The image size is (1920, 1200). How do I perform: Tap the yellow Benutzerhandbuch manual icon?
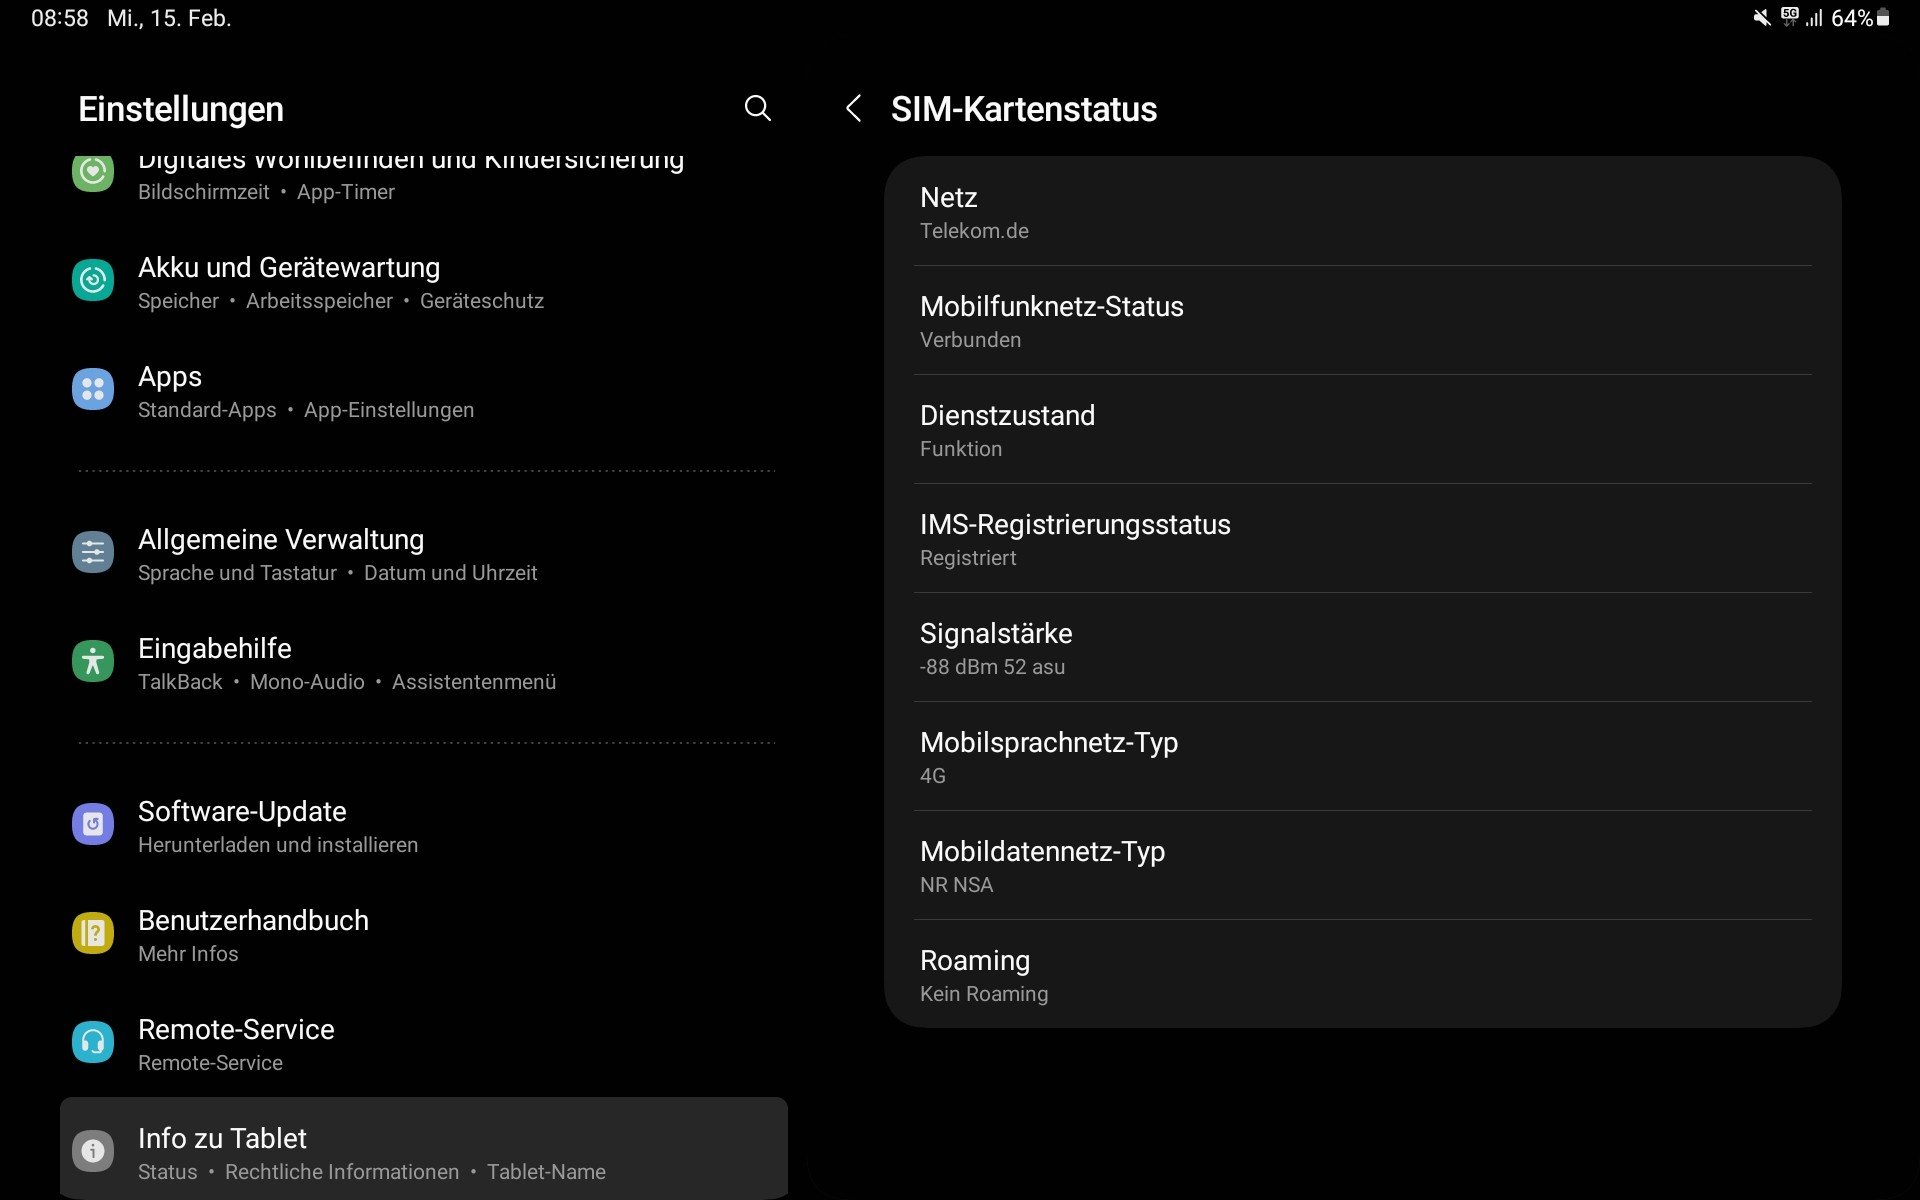[x=93, y=933]
